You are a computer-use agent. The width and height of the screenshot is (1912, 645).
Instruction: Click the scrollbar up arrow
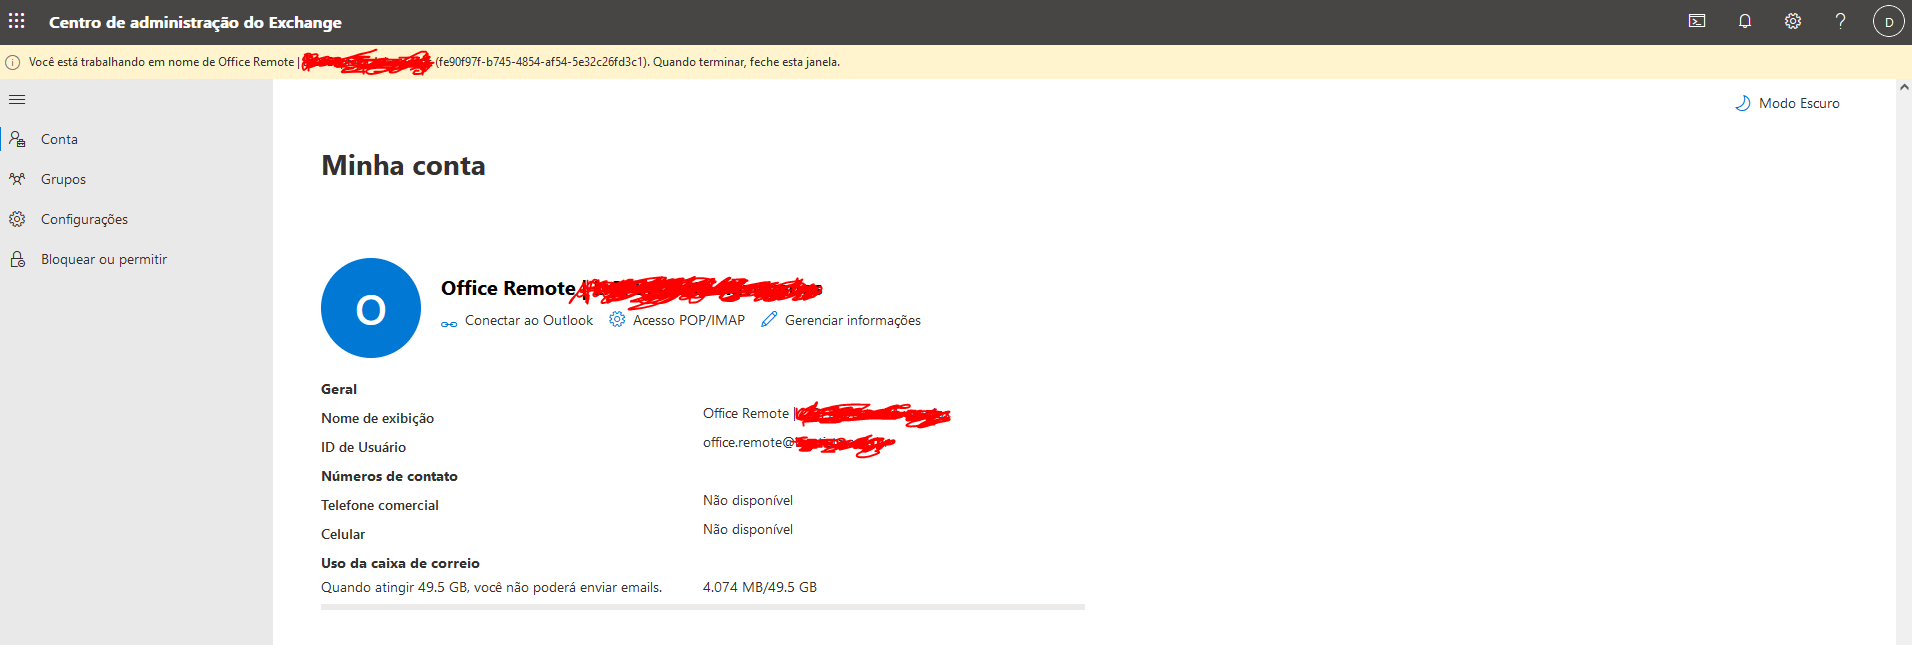[x=1904, y=88]
